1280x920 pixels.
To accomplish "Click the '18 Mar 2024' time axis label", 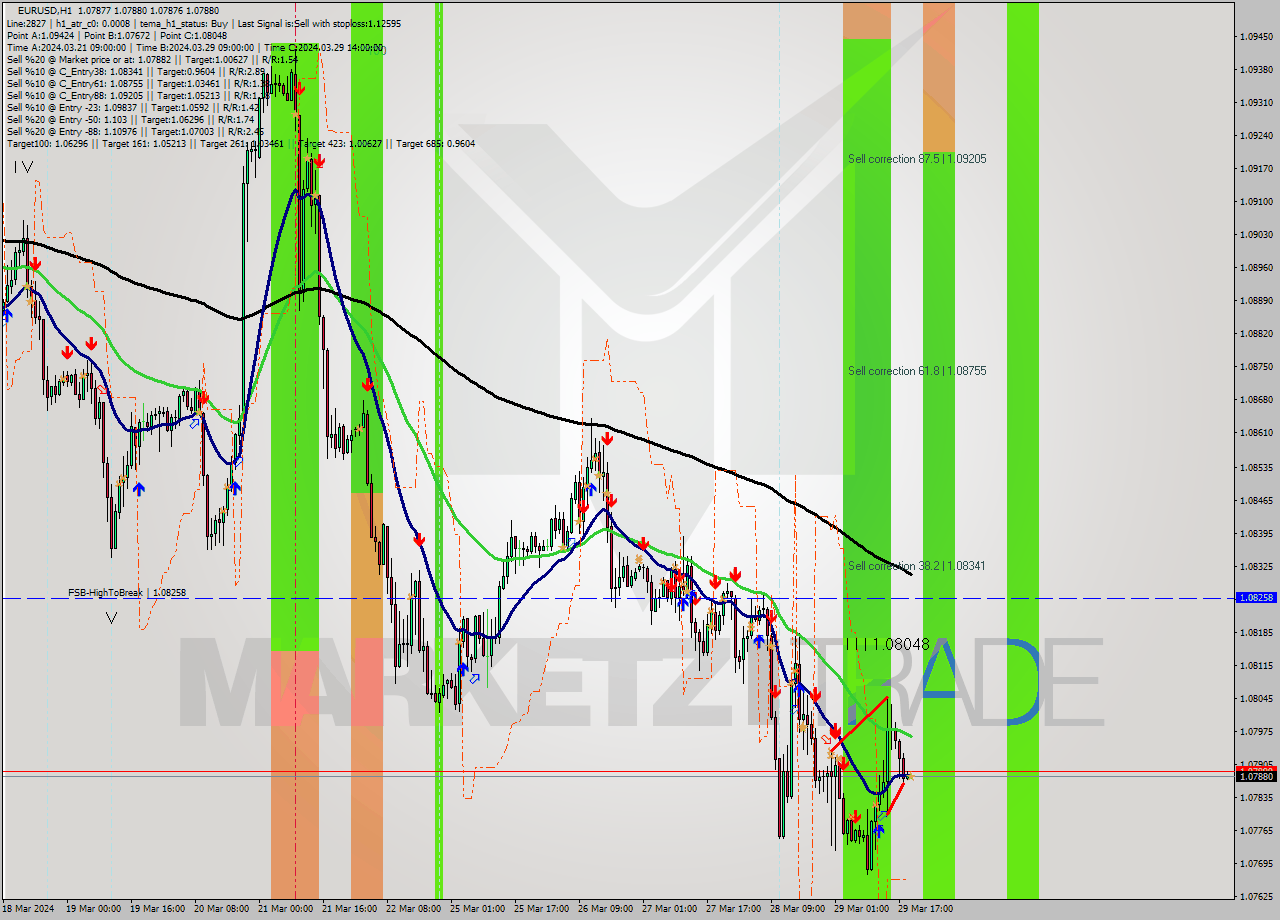I will tap(27, 909).
